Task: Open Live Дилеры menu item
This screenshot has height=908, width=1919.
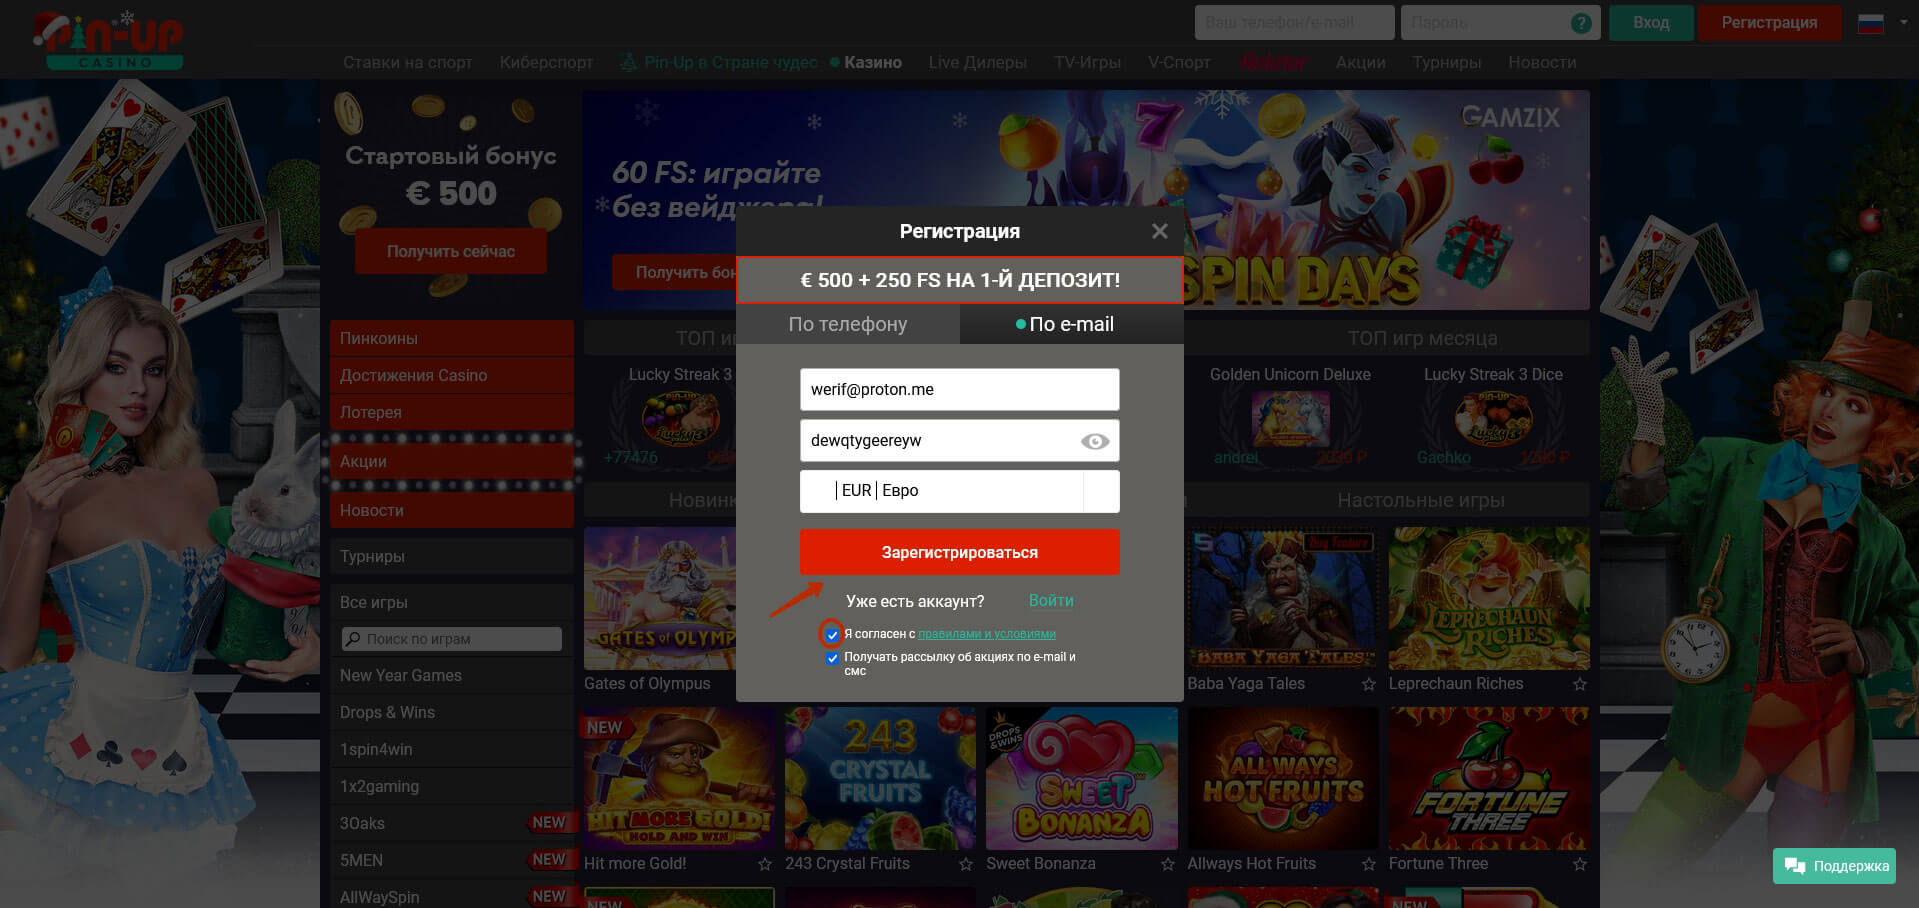Action: click(977, 62)
